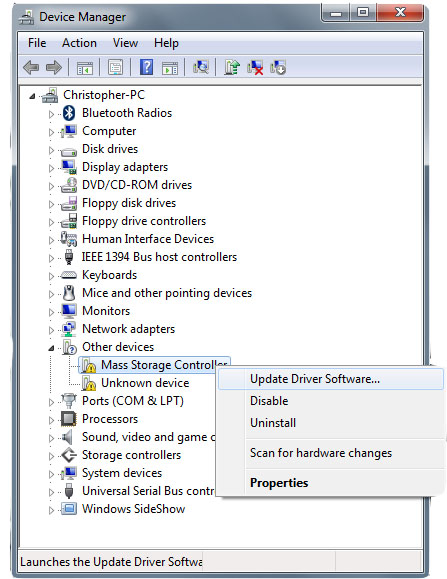
Task: Toggle the console tree toolbar icon
Action: pyautogui.click(x=85, y=68)
